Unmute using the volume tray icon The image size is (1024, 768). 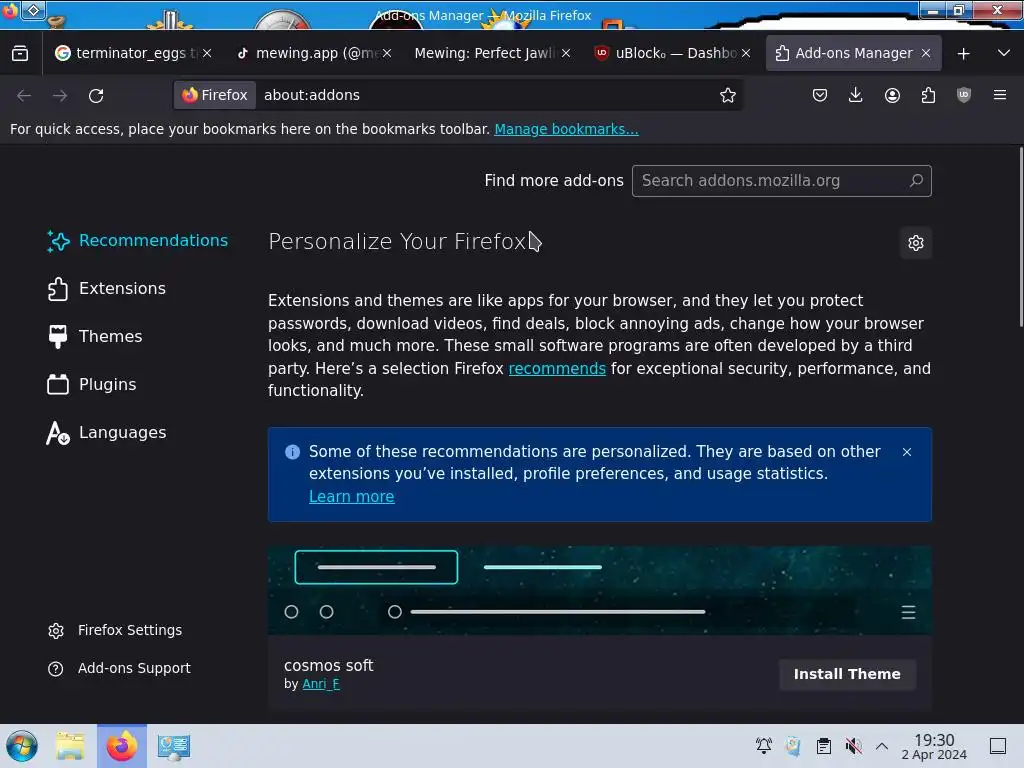tap(853, 746)
